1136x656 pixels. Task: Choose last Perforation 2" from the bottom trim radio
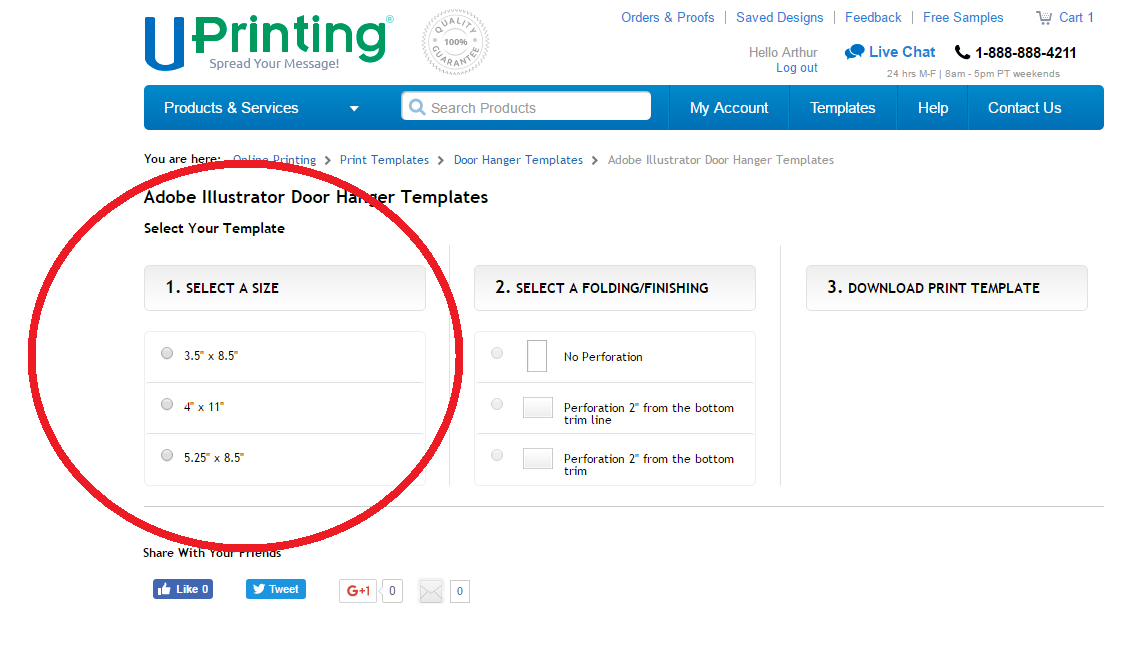tap(497, 455)
